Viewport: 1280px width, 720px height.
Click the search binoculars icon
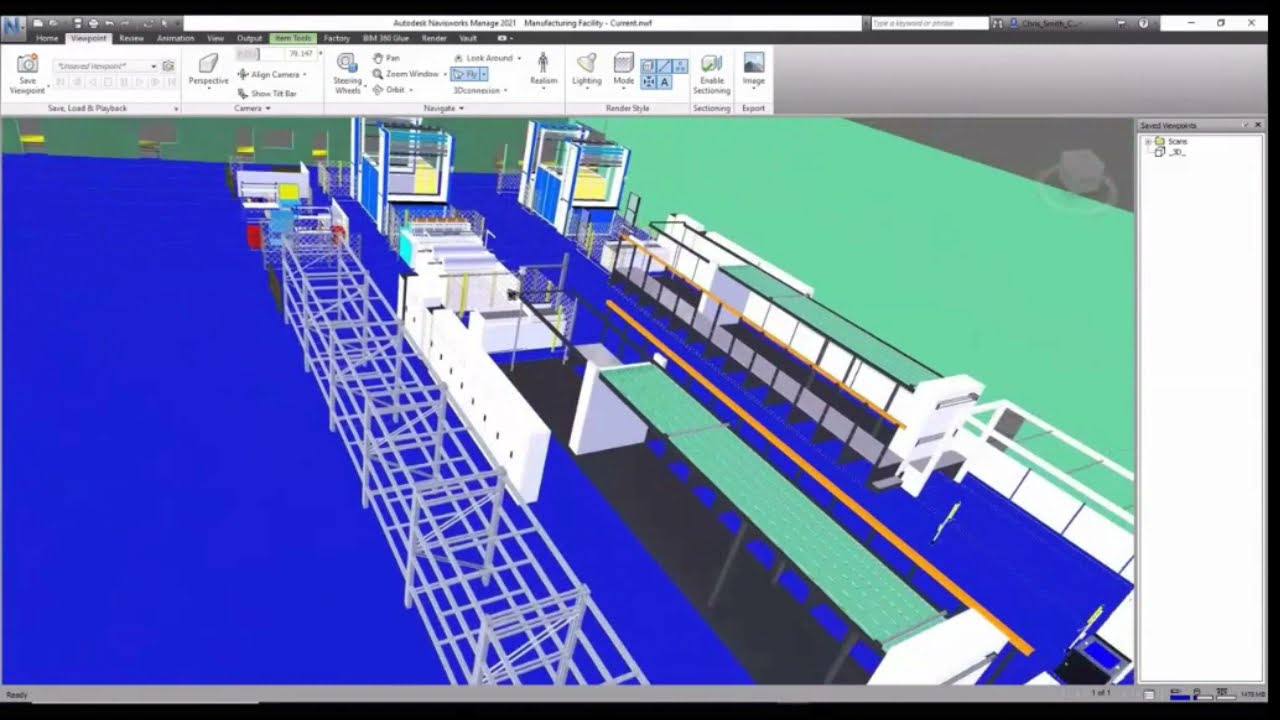(998, 22)
